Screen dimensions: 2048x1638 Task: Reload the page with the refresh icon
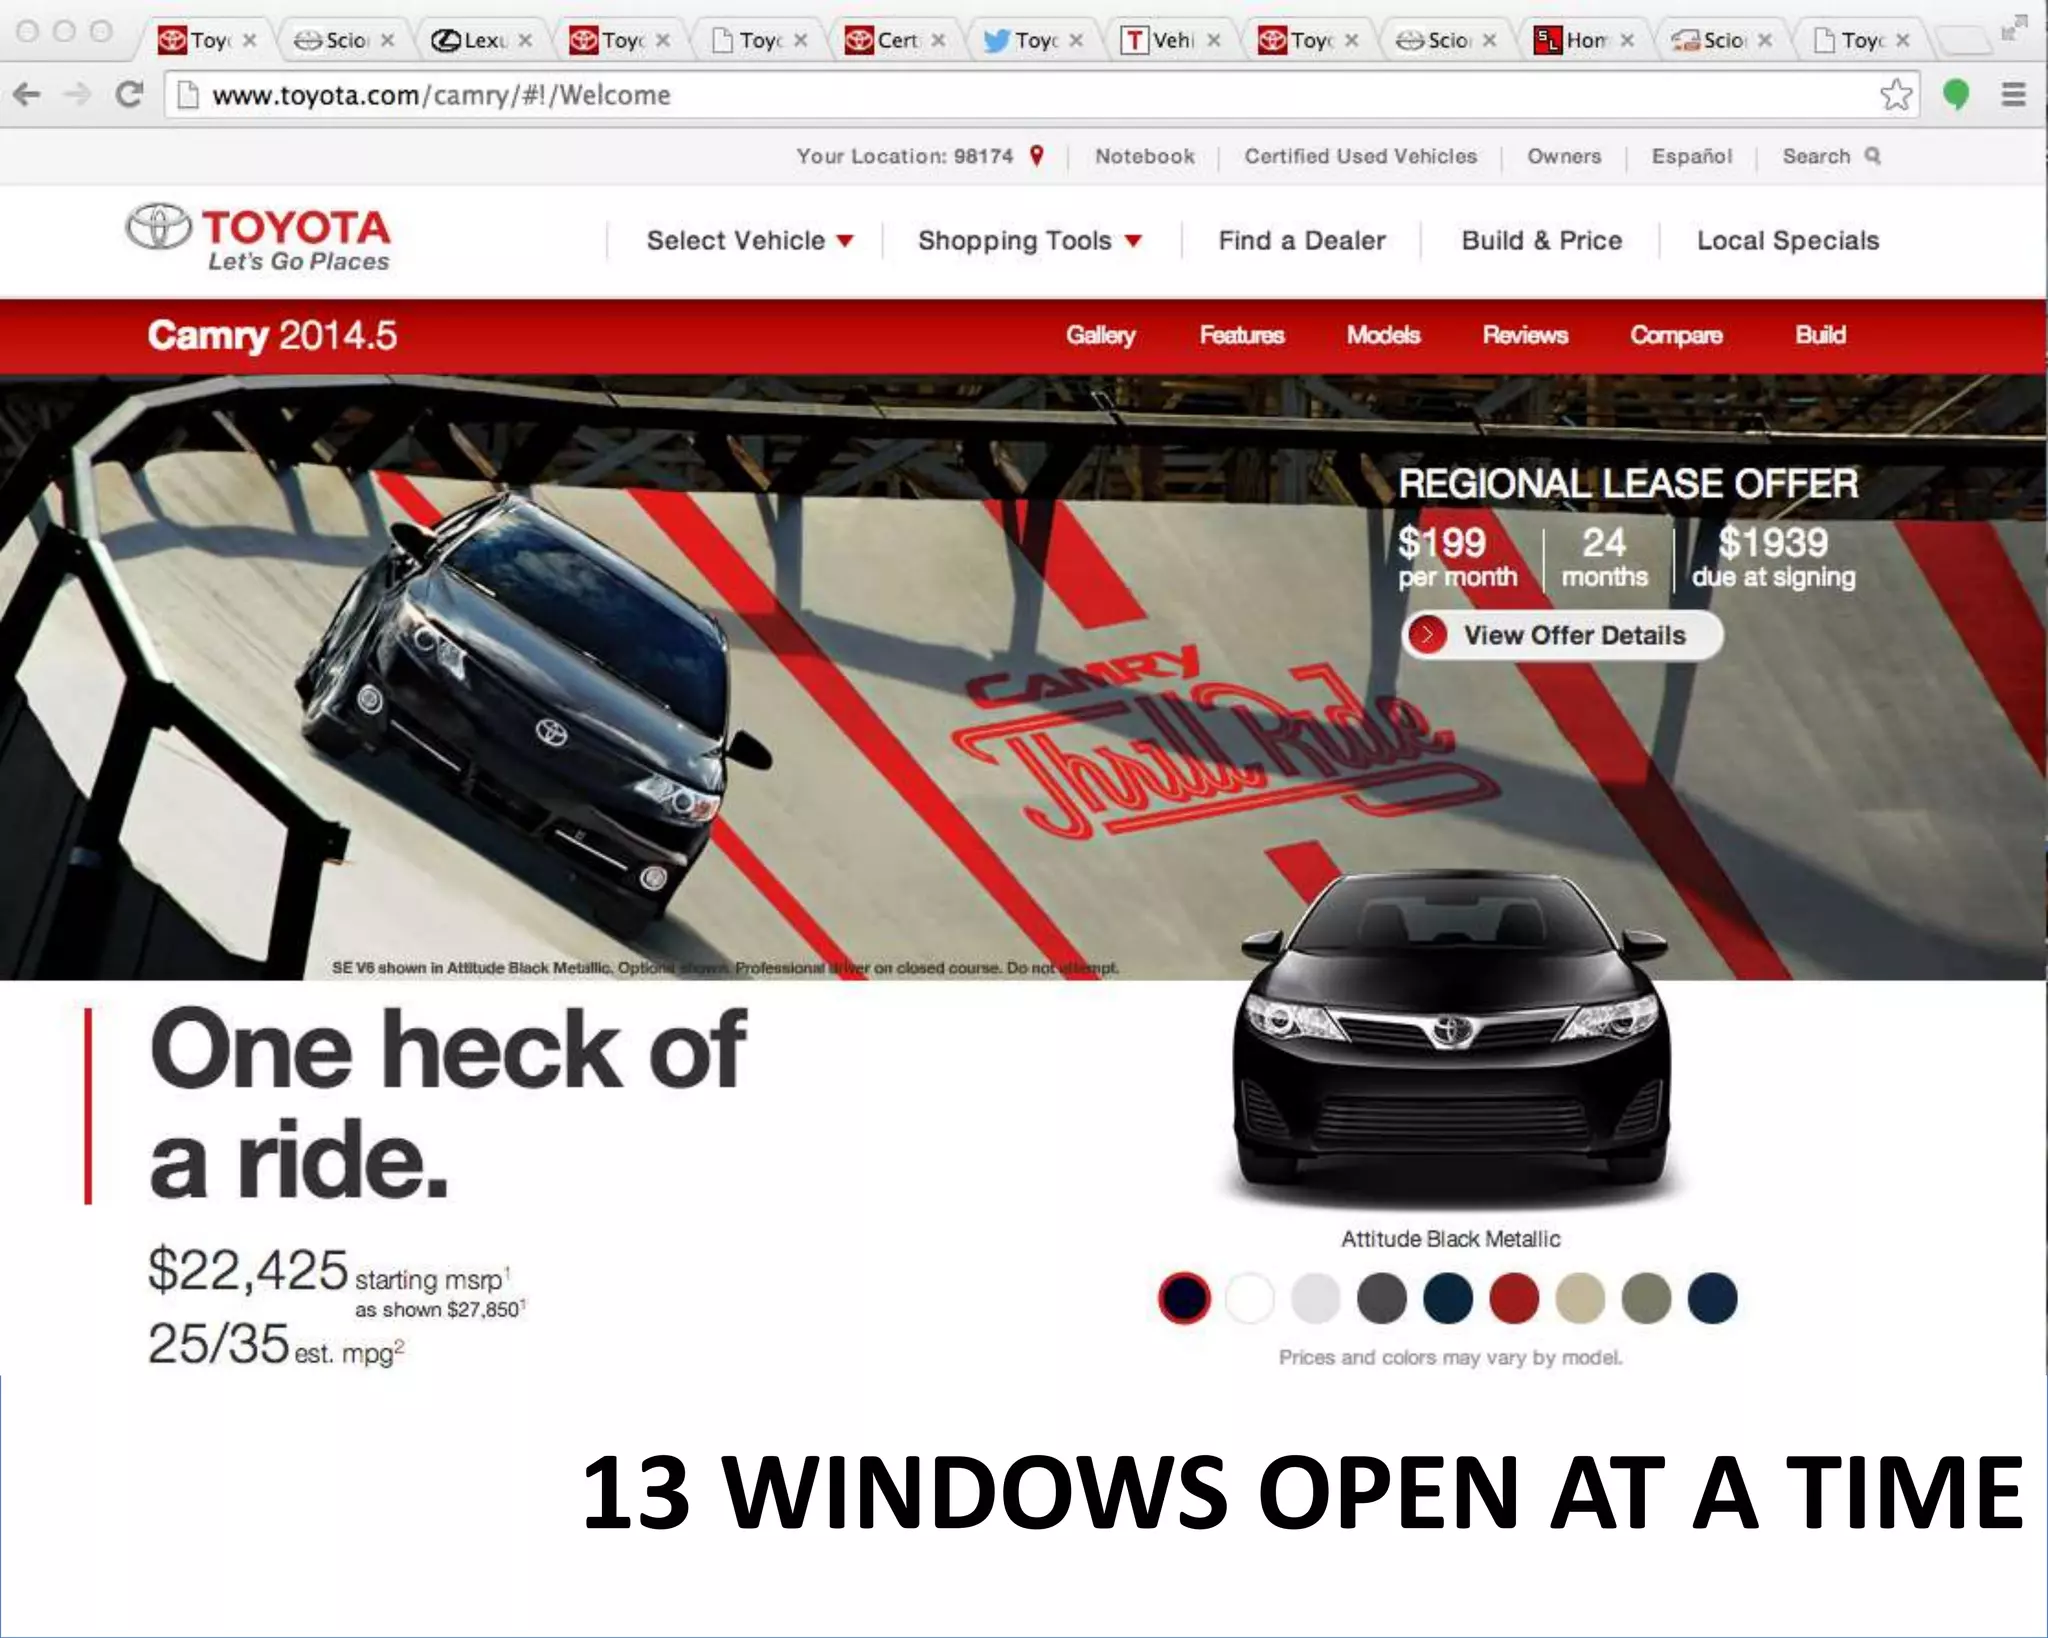click(x=129, y=95)
